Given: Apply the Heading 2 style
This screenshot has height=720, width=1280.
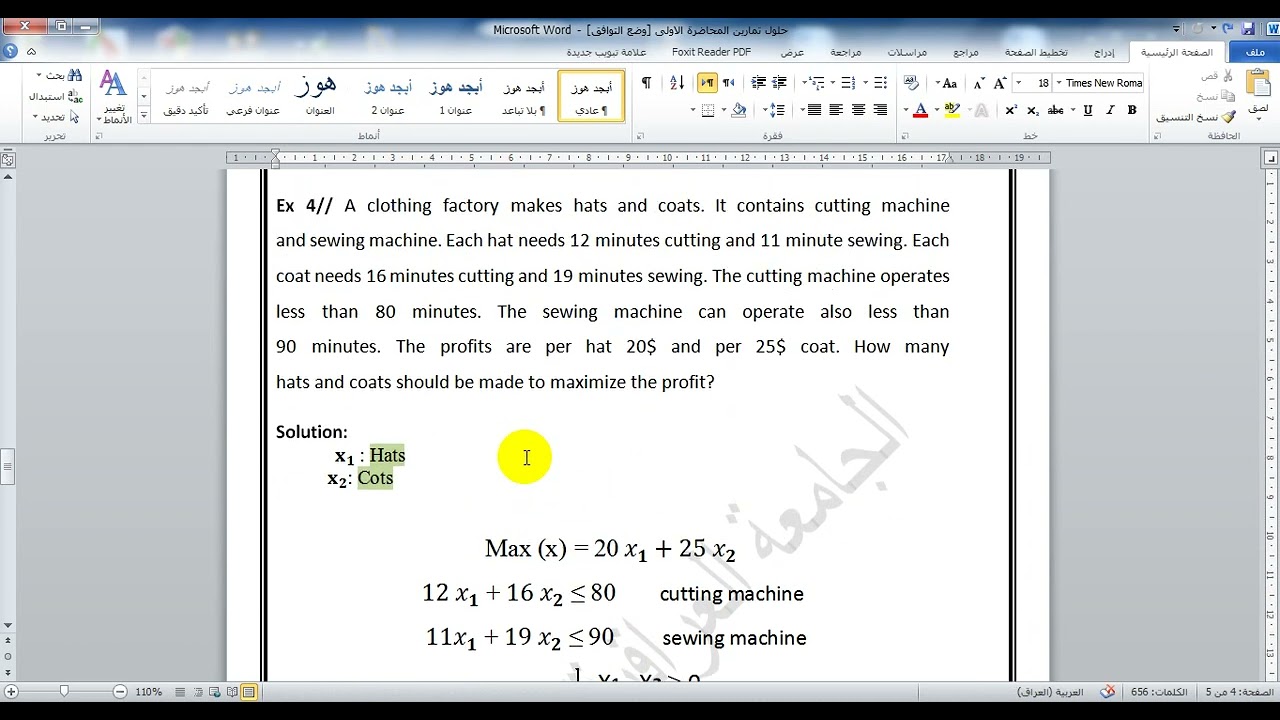Looking at the screenshot, I should [388, 96].
